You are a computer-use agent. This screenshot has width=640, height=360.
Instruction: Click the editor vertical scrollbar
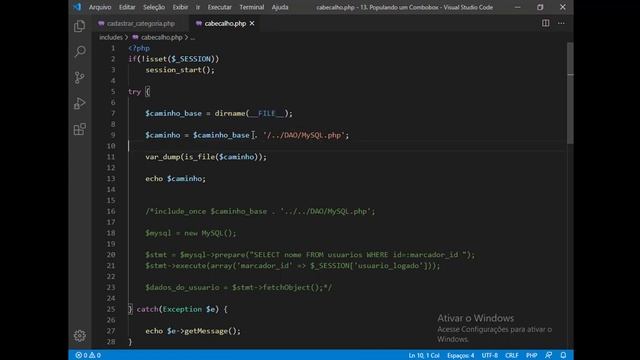[570, 93]
